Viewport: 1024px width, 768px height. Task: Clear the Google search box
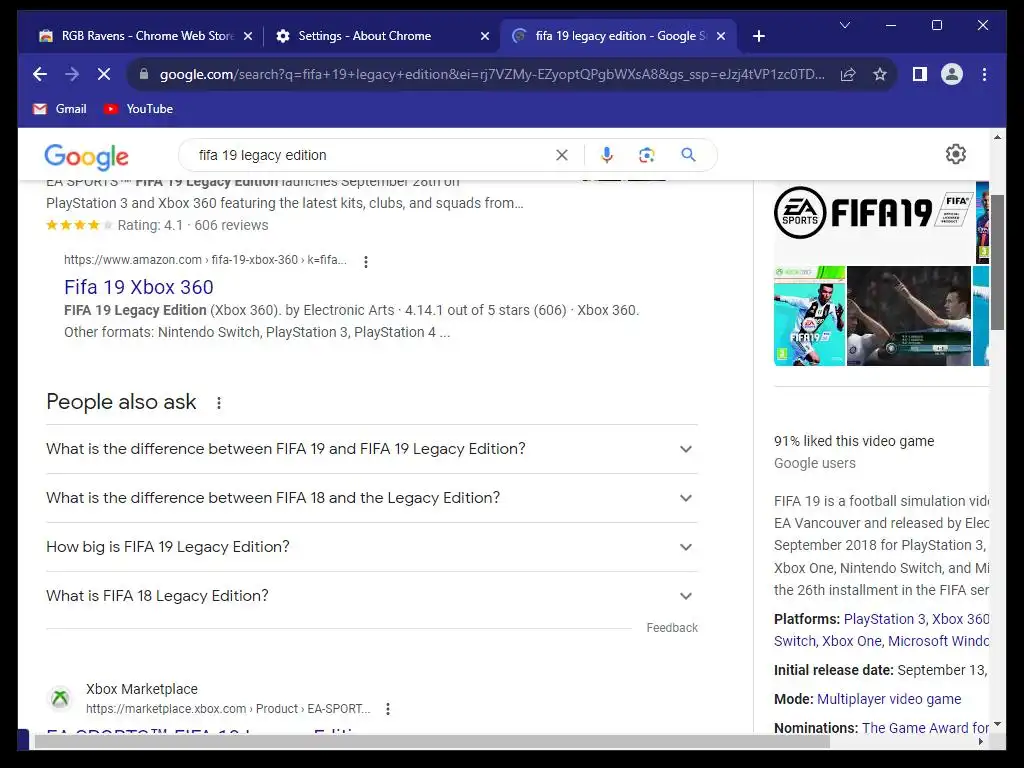pos(562,155)
